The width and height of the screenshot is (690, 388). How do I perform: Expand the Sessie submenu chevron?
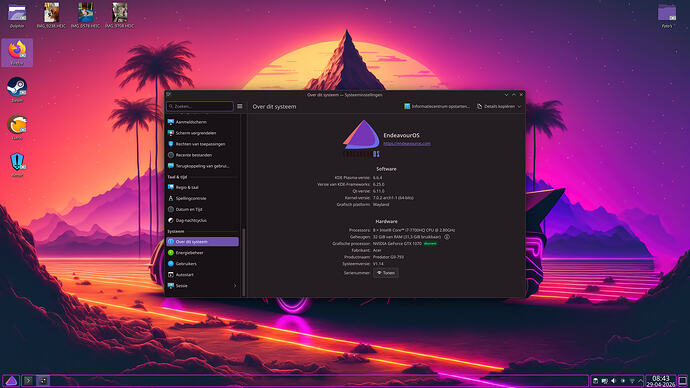pos(235,286)
